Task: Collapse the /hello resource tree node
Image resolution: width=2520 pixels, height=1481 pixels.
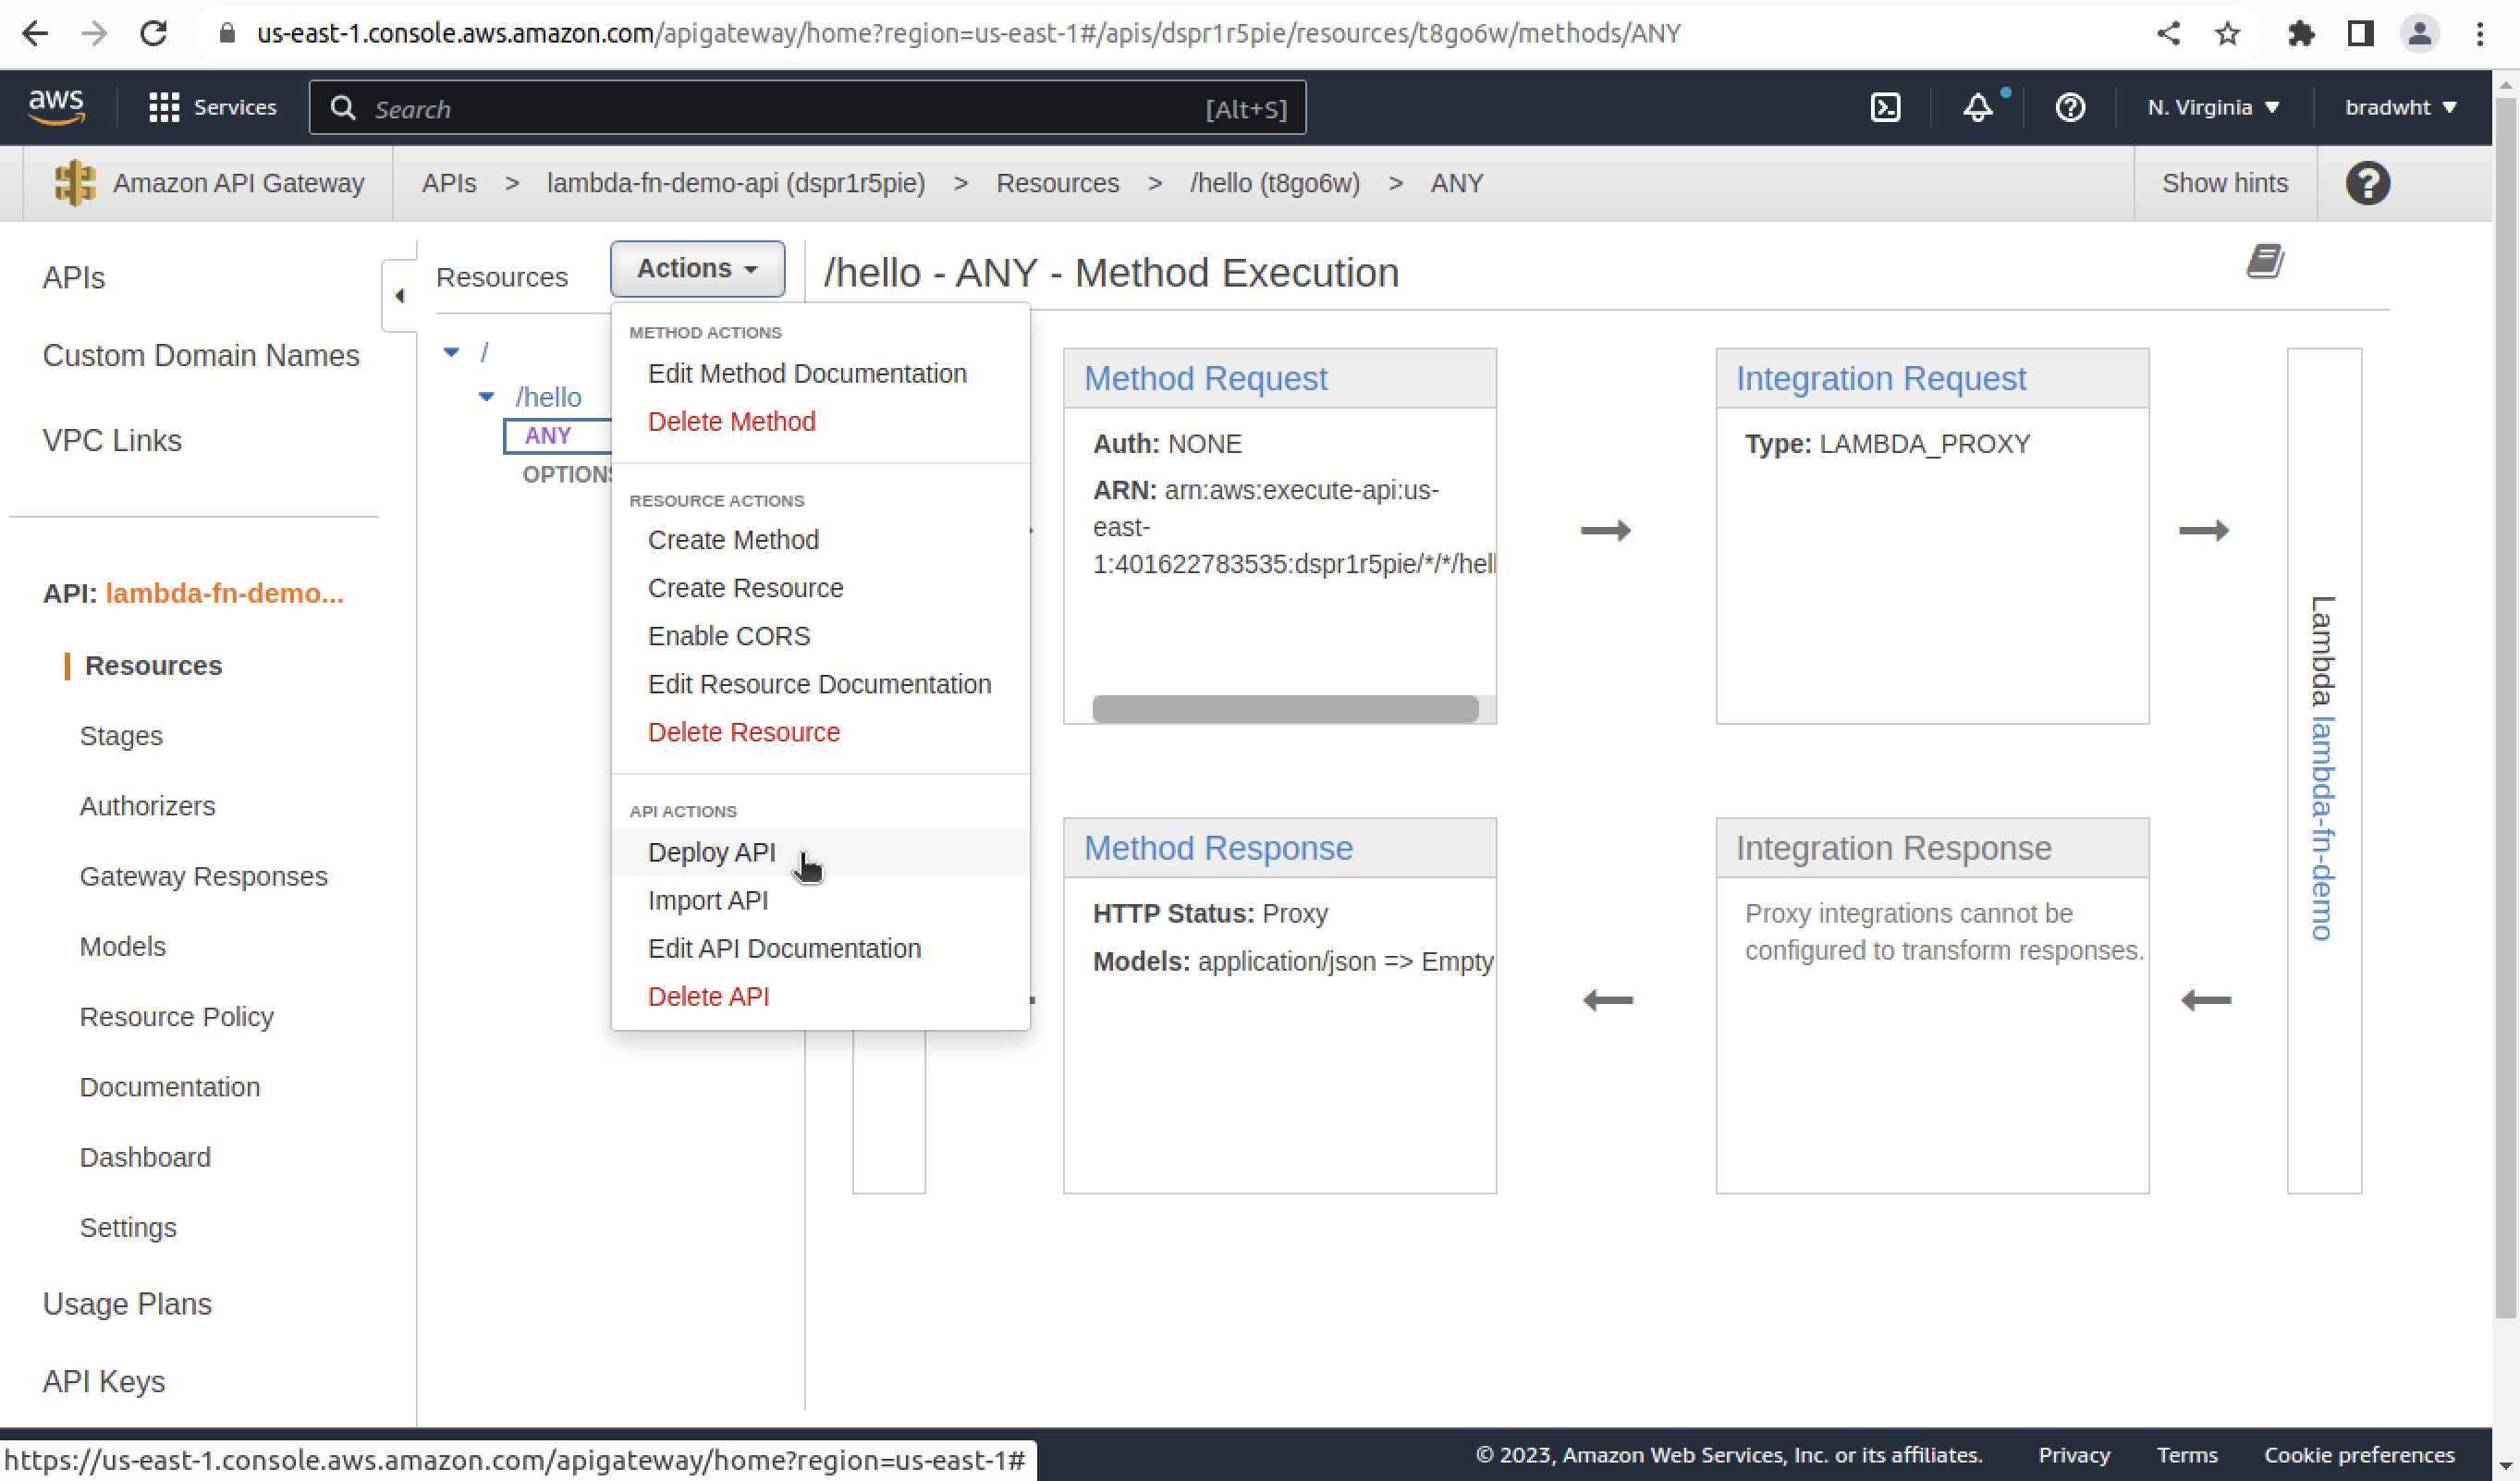Action: (487, 397)
